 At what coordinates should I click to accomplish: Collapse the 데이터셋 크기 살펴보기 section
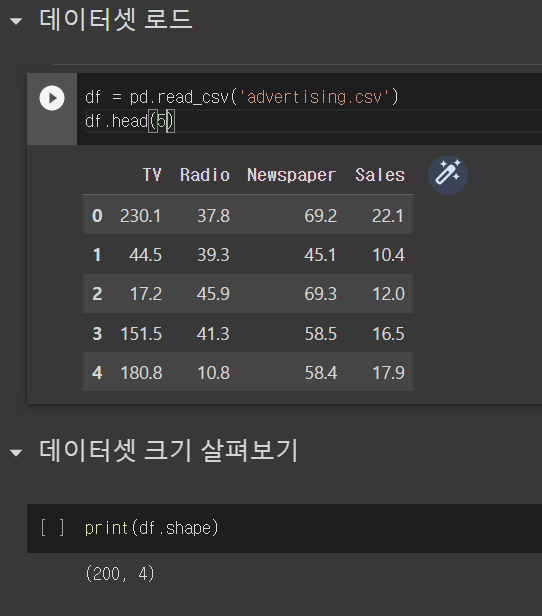point(16,453)
